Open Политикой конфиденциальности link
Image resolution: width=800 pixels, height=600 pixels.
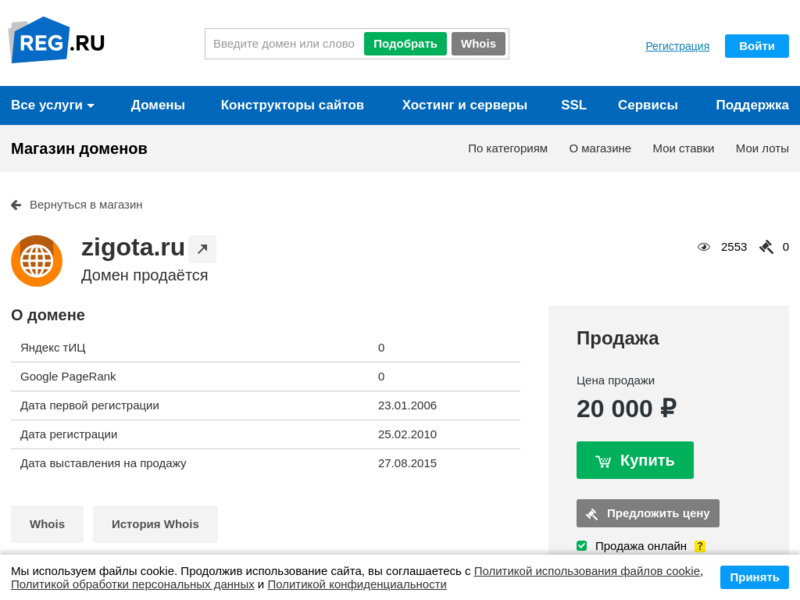357,585
